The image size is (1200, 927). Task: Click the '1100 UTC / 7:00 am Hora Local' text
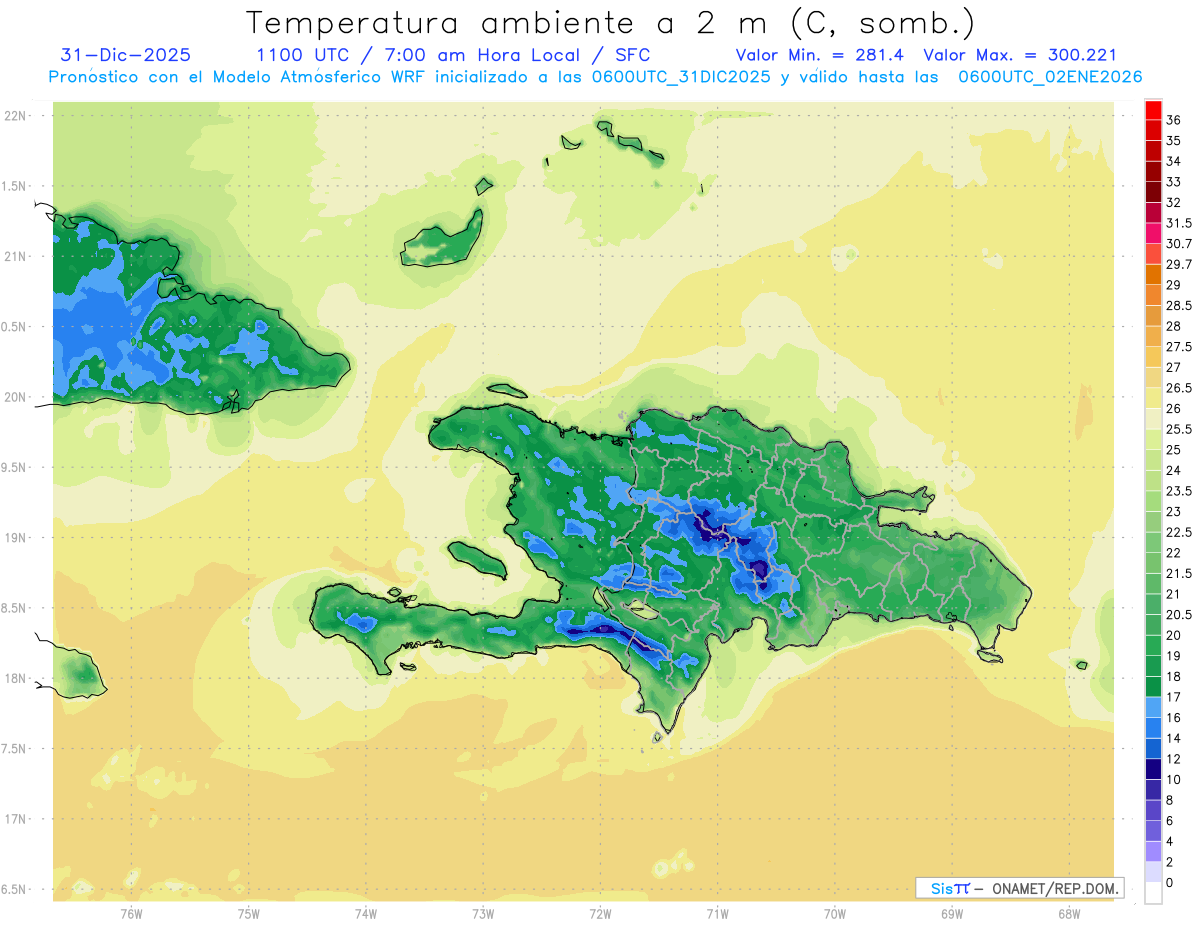420,55
